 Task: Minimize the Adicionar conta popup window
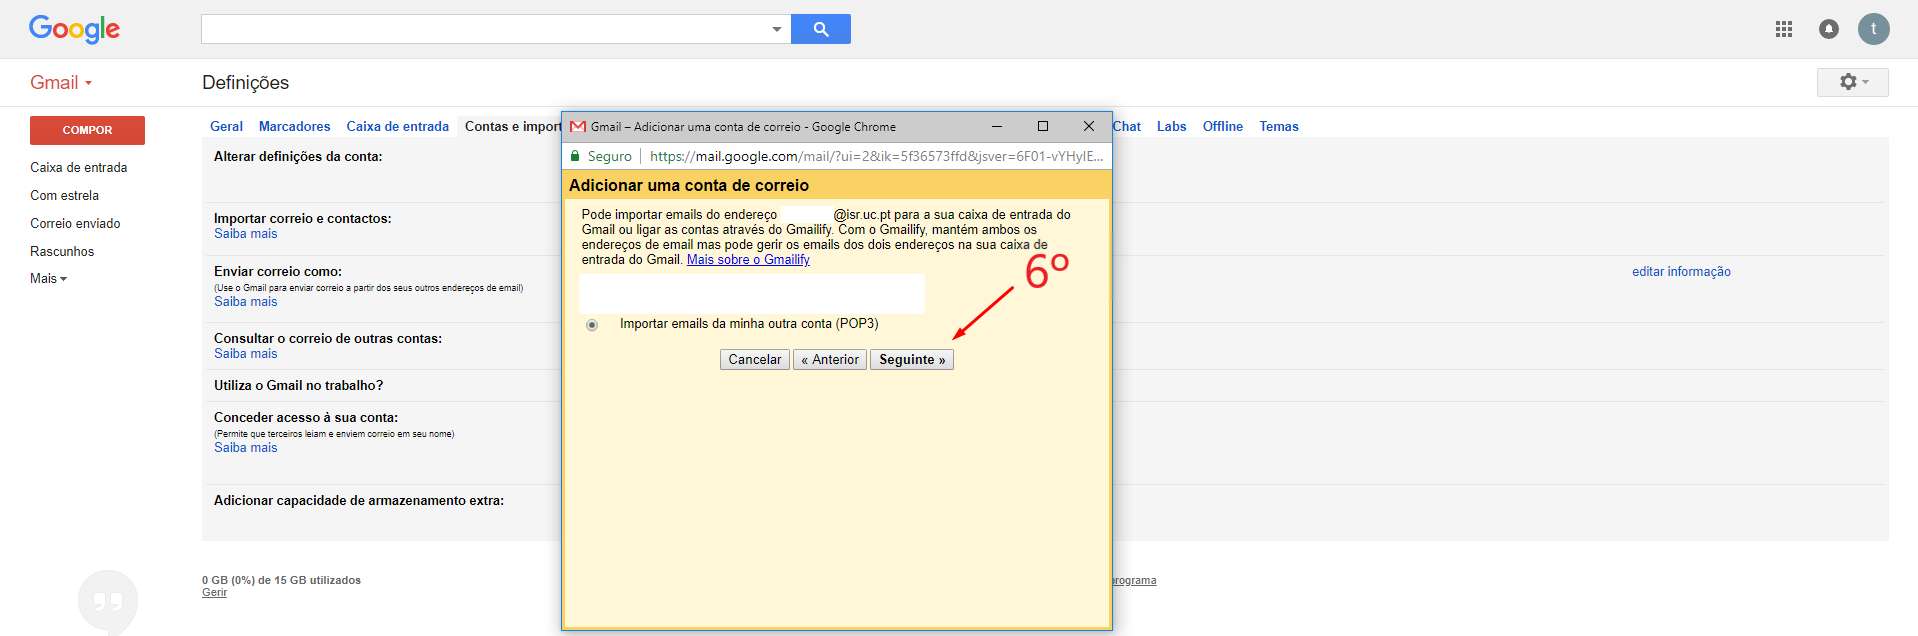coord(997,126)
